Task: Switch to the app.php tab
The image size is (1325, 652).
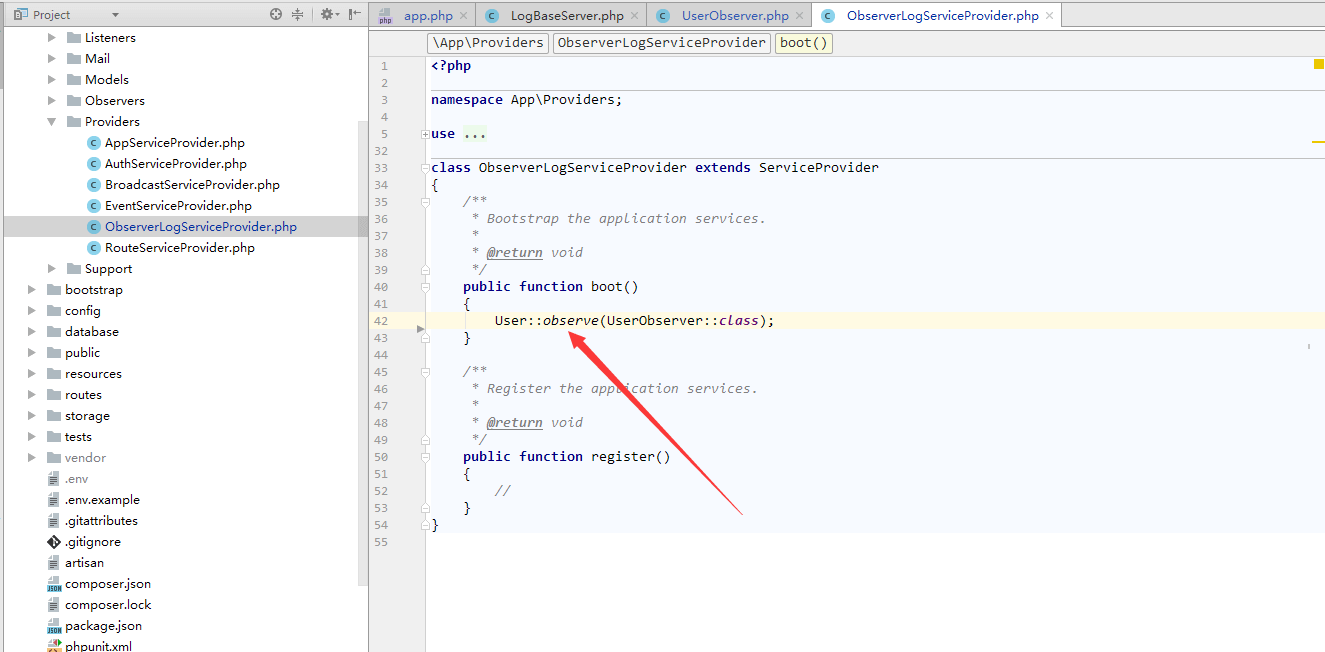Action: click(x=428, y=16)
